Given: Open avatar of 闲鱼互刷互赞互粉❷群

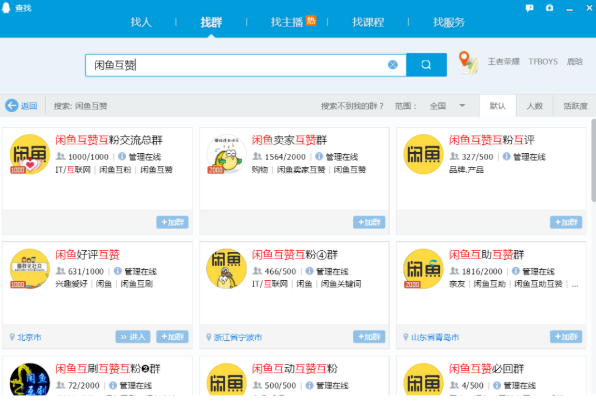Looking at the screenshot, I should [30, 379].
